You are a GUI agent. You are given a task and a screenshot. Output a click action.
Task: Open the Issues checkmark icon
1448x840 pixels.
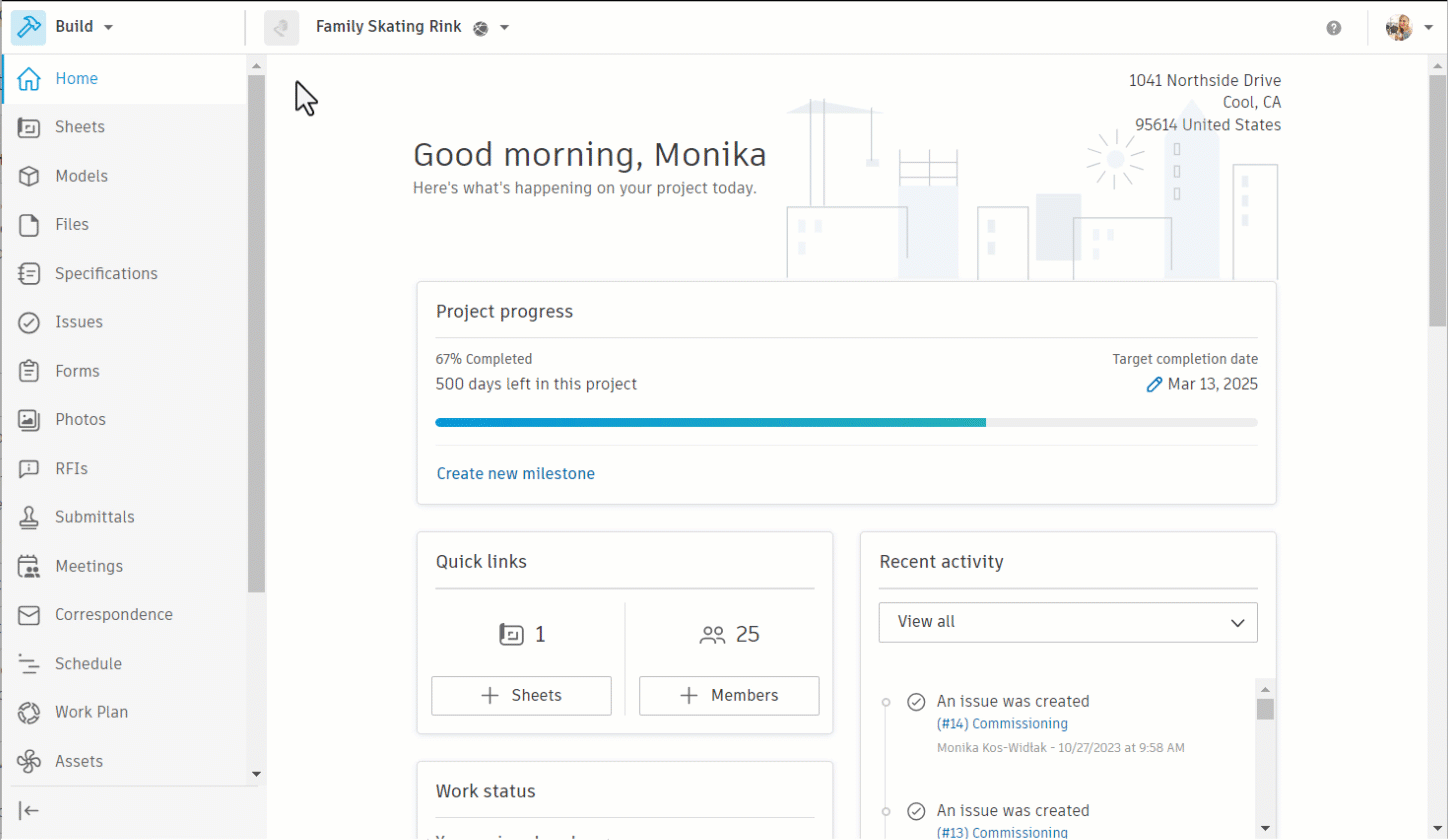pos(29,322)
